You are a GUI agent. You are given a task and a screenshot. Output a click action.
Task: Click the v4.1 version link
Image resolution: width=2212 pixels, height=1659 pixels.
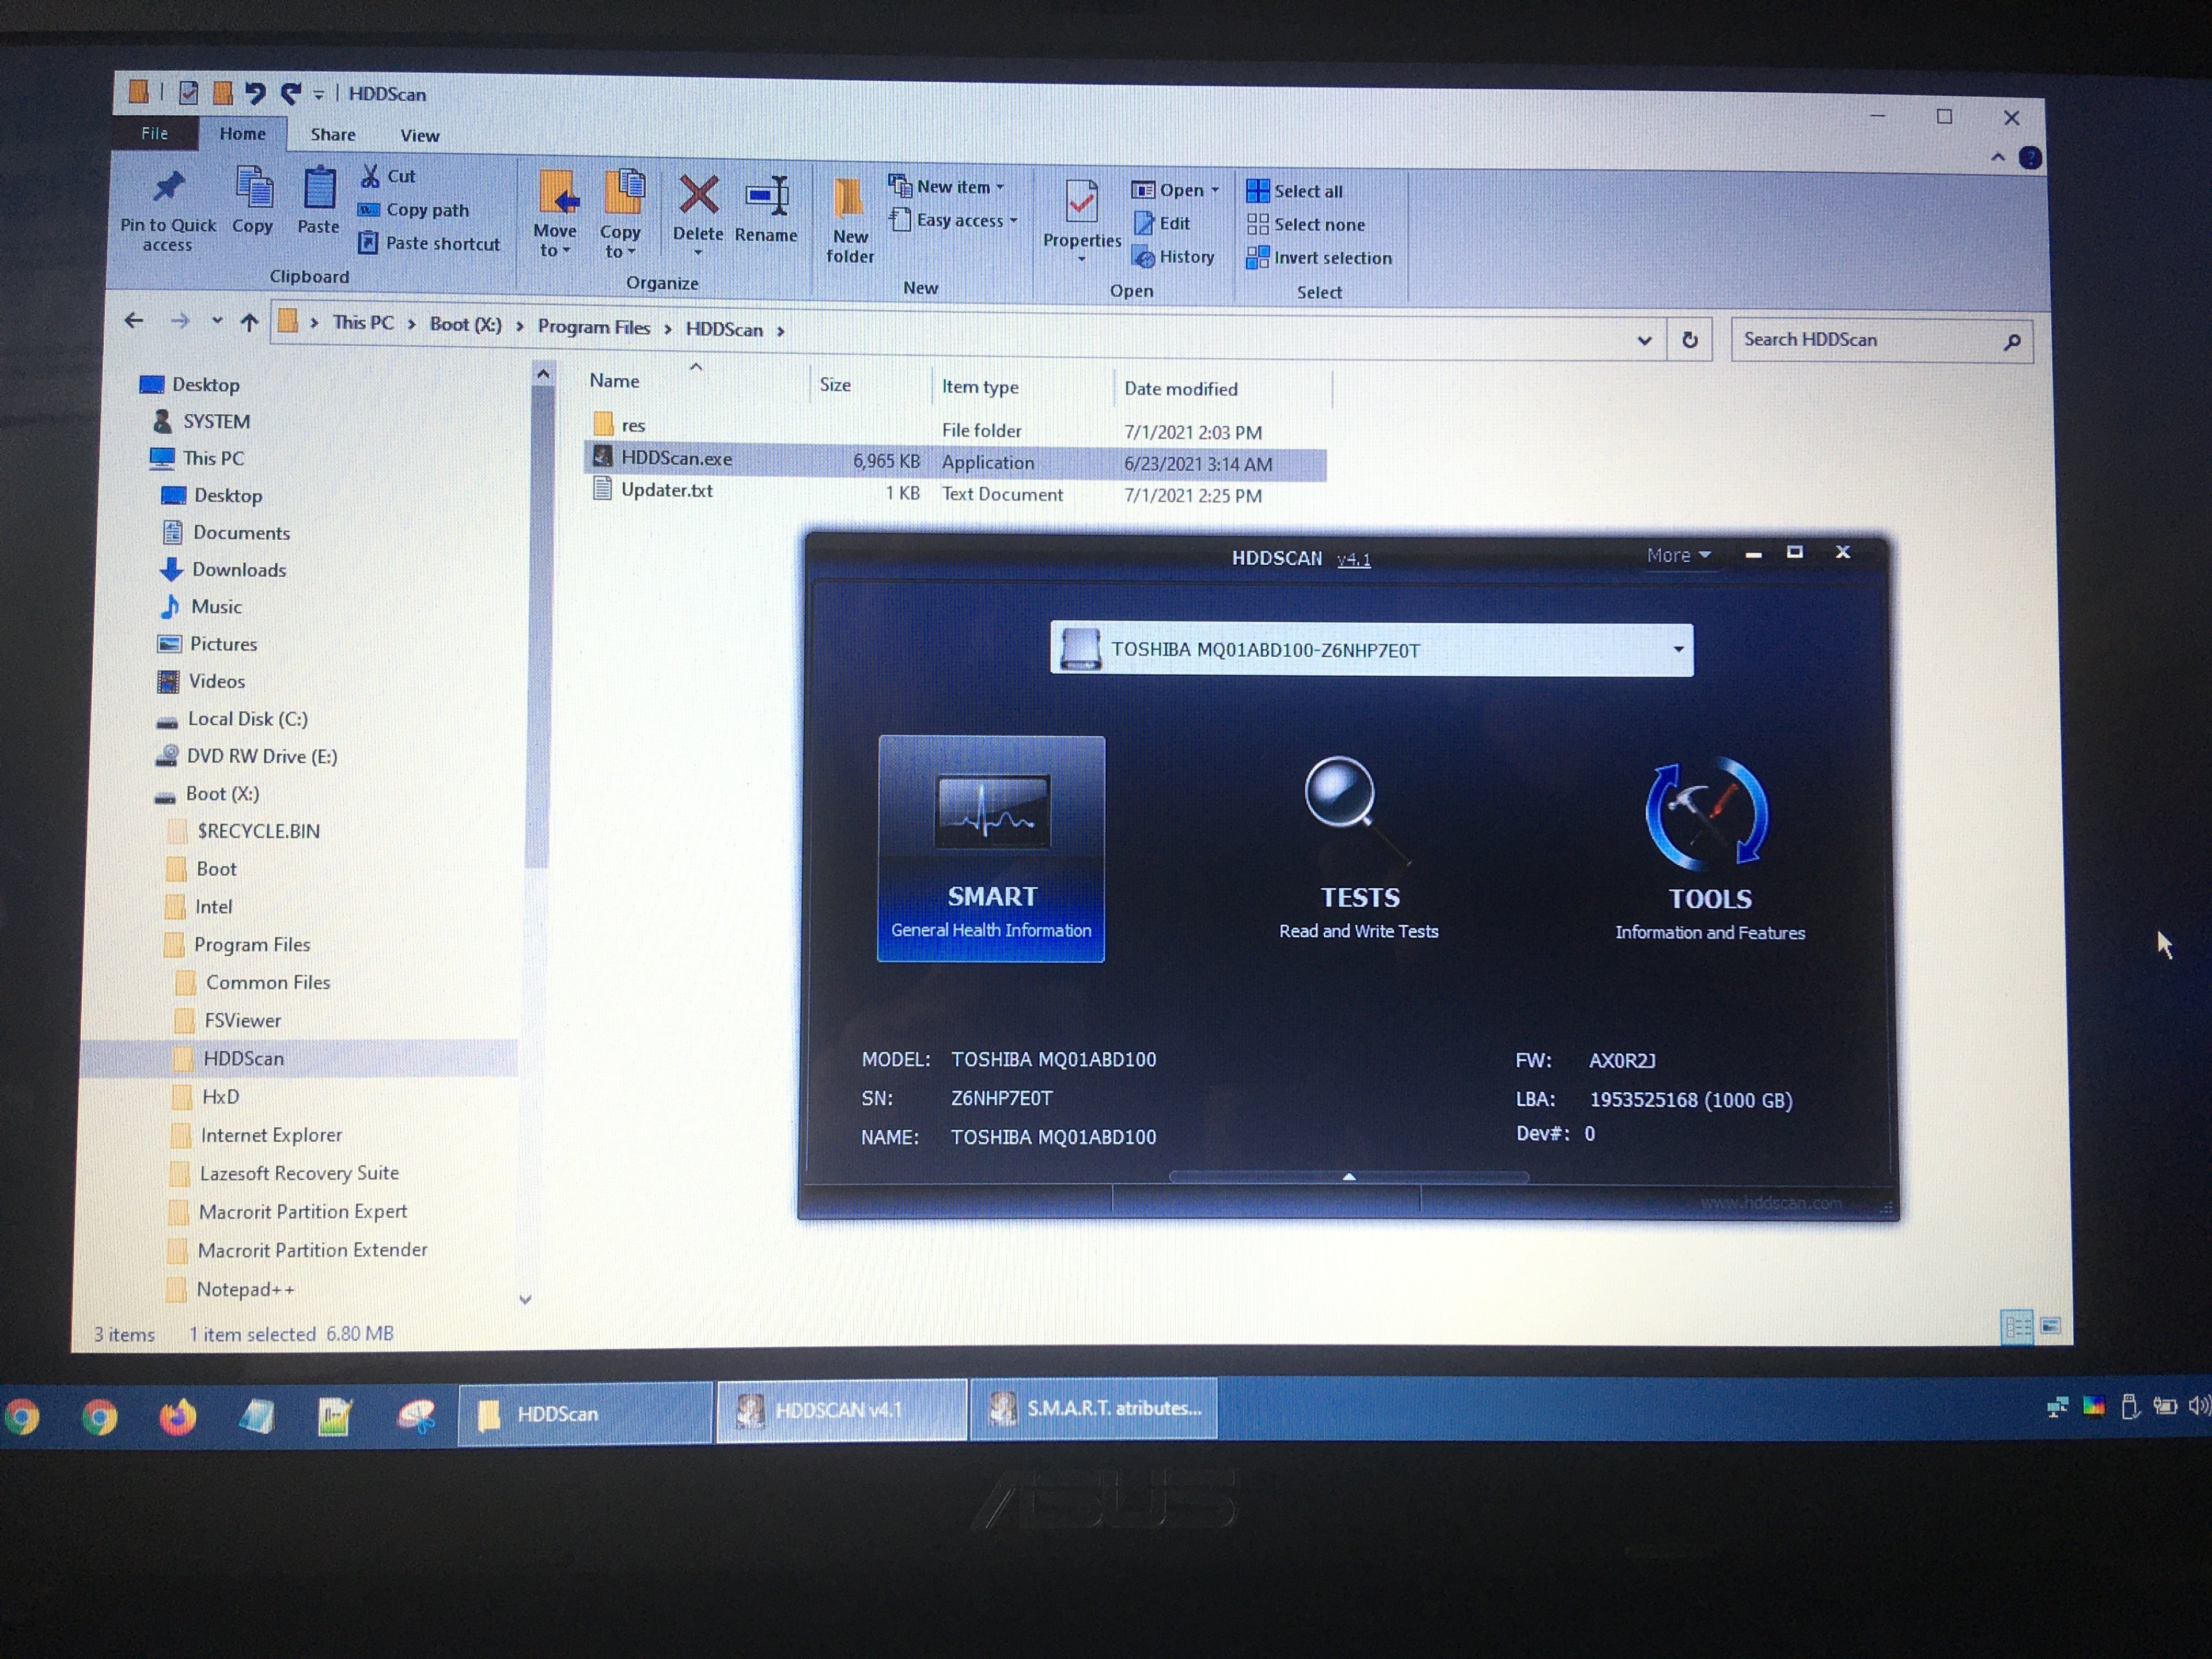pos(1353,559)
